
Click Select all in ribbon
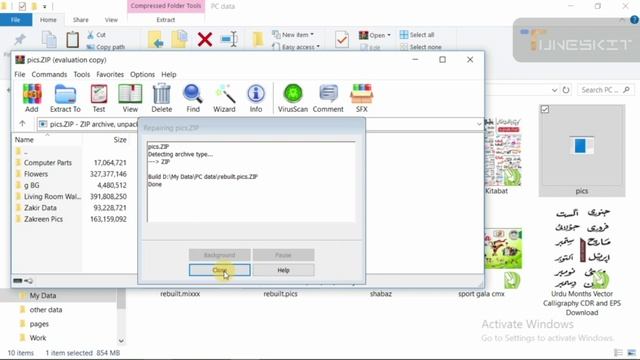pos(417,35)
